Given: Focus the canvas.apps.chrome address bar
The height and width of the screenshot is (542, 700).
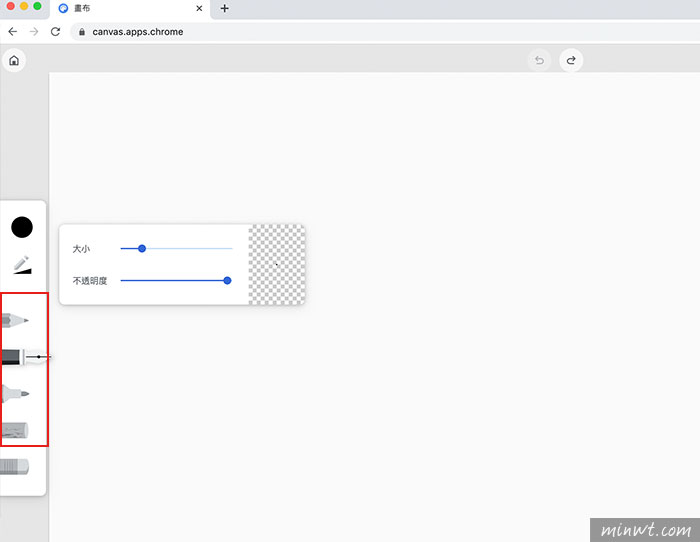Looking at the screenshot, I should click(385, 32).
